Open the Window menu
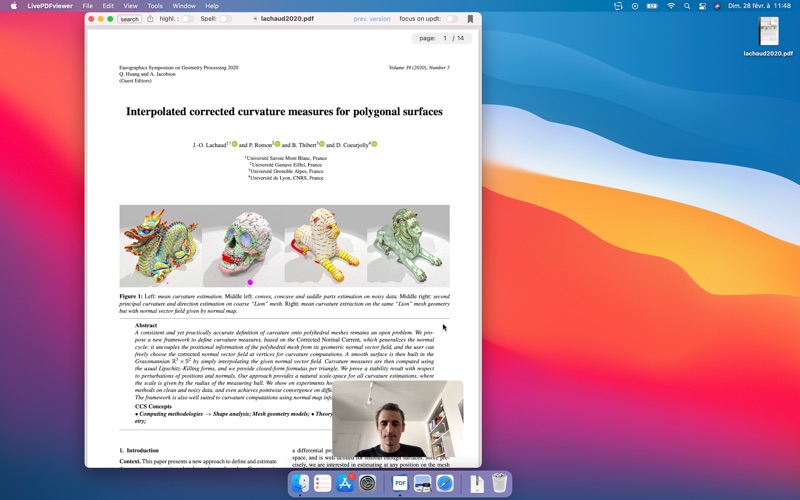The height and width of the screenshot is (500, 800). point(184,6)
